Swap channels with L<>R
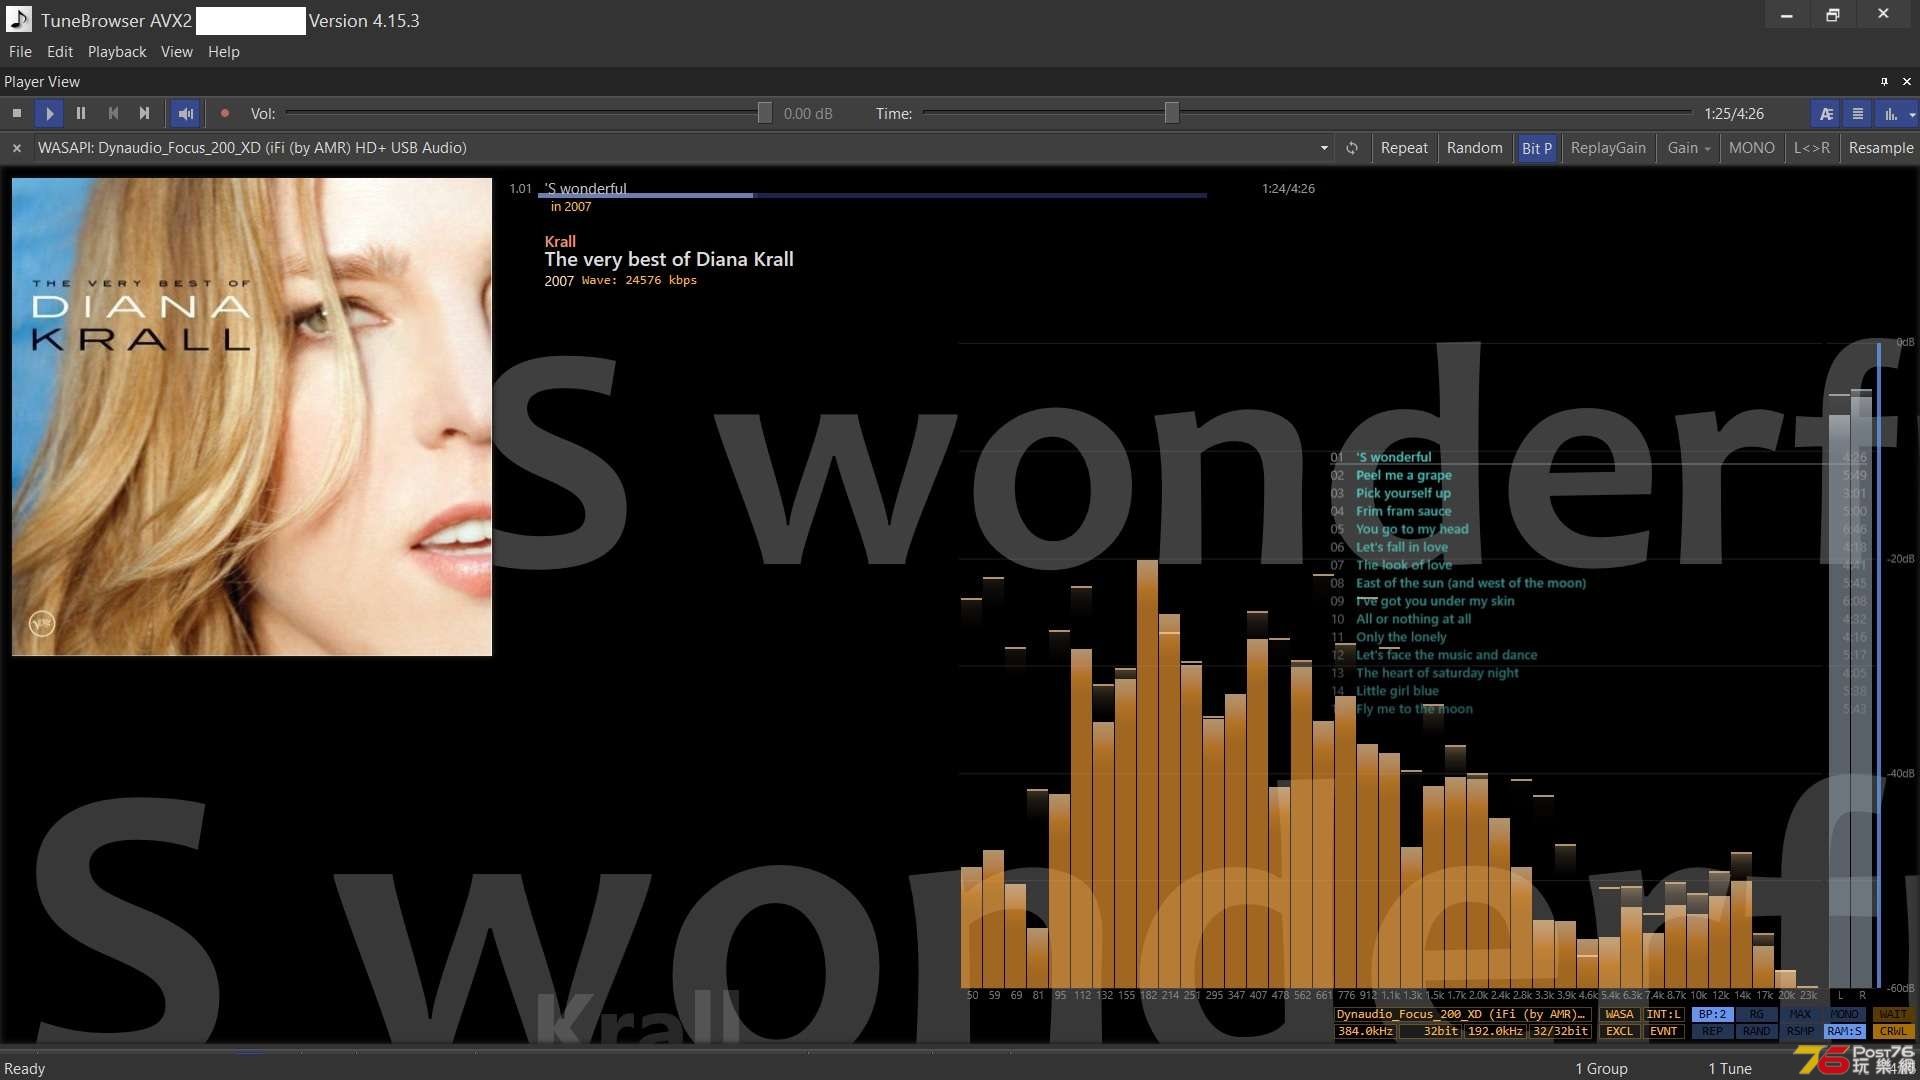1920x1080 pixels. coord(1811,148)
